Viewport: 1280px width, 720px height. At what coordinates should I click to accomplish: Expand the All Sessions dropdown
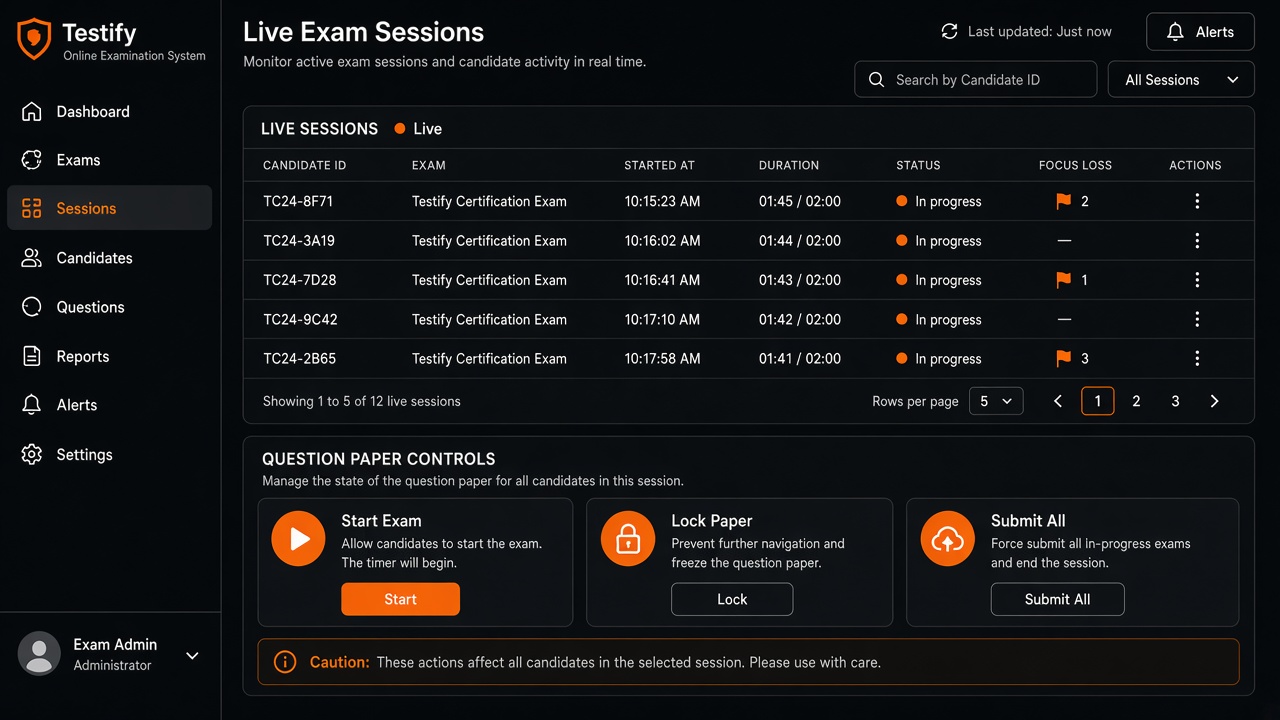pyautogui.click(x=1181, y=80)
